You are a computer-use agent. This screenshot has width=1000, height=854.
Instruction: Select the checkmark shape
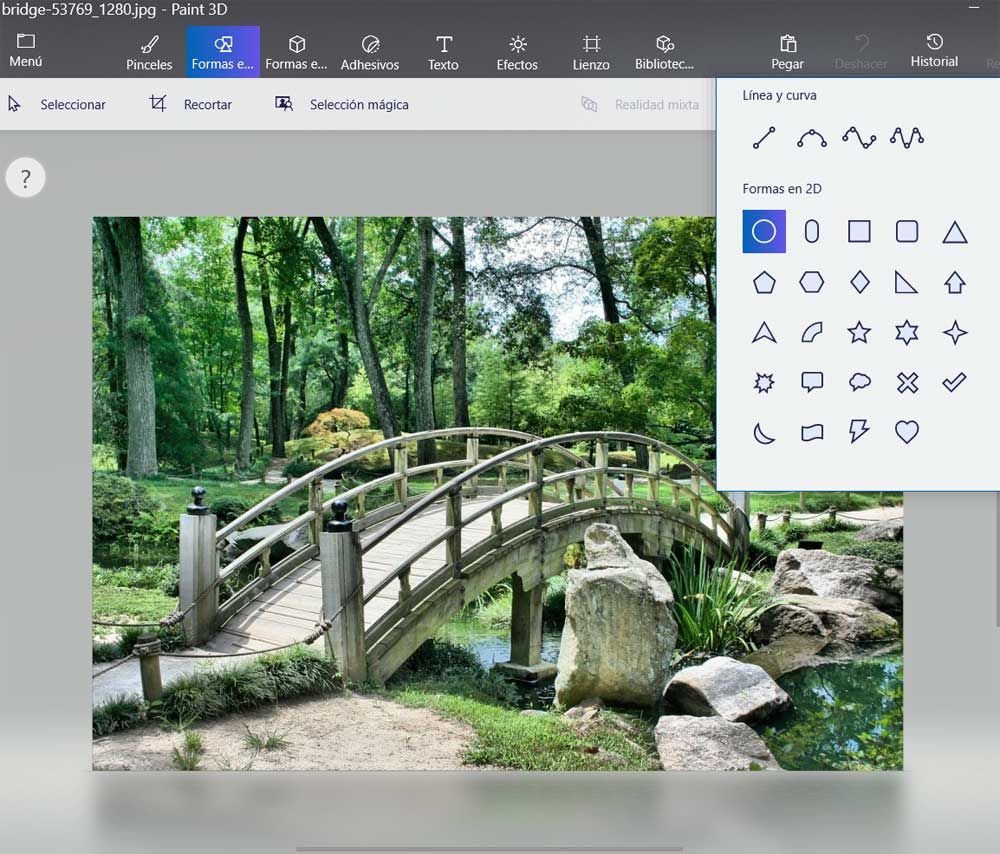pos(953,382)
